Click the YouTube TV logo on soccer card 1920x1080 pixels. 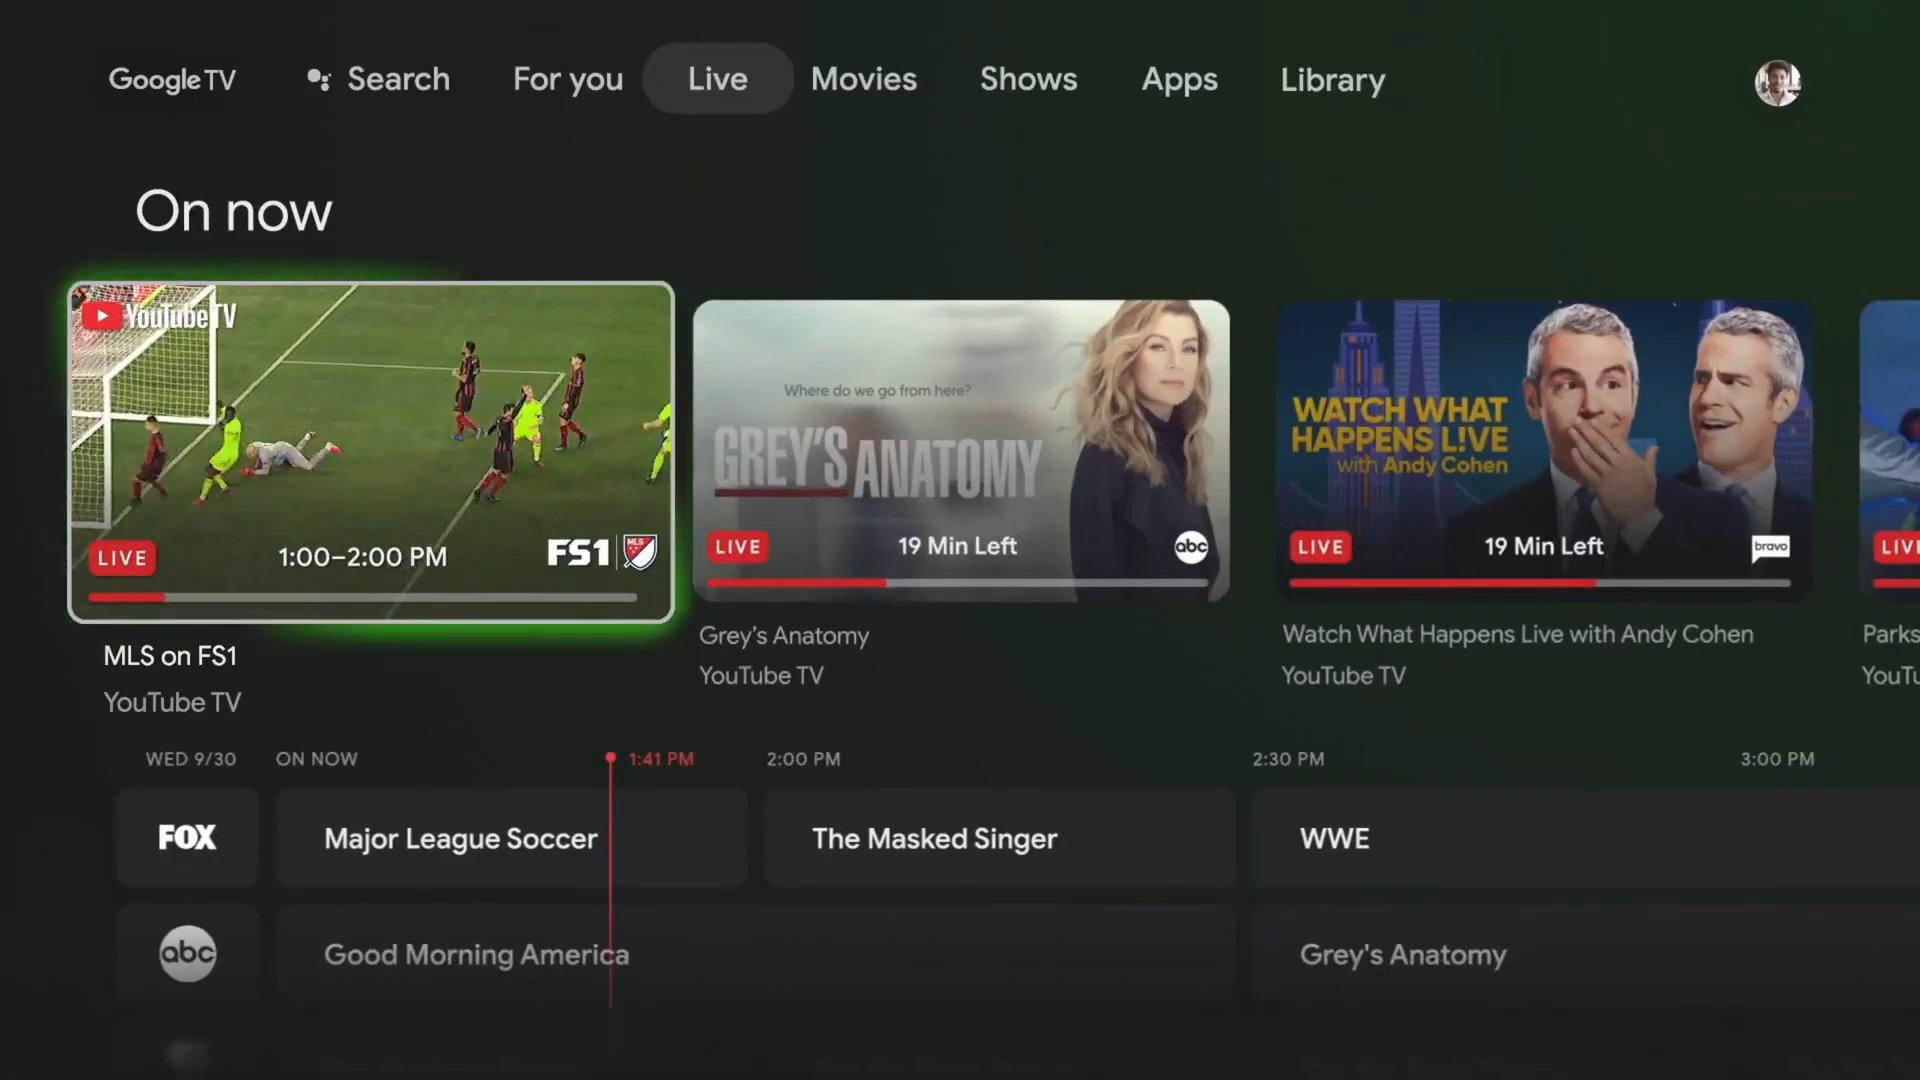(159, 316)
